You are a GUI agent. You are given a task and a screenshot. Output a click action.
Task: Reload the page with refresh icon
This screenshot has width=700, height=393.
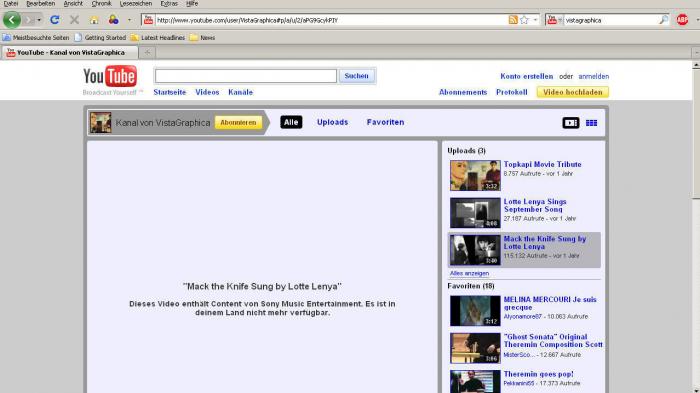pos(54,20)
